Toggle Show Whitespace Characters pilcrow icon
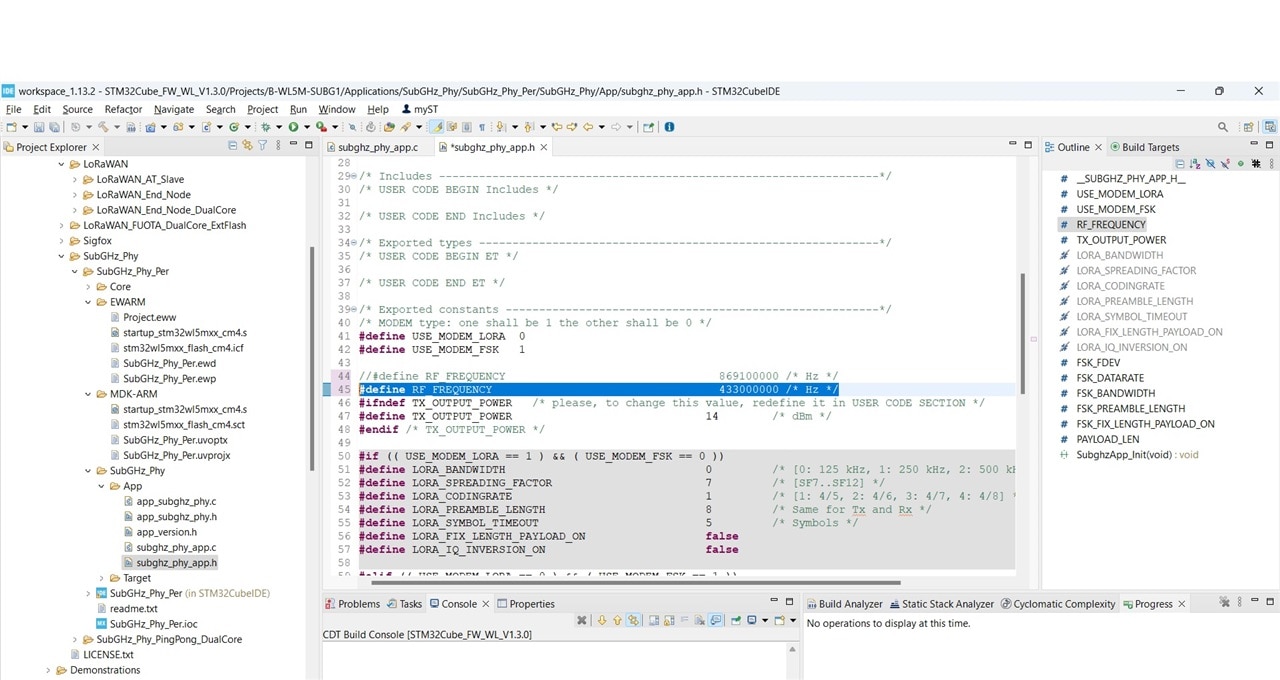This screenshot has height=680, width=1280. [481, 127]
